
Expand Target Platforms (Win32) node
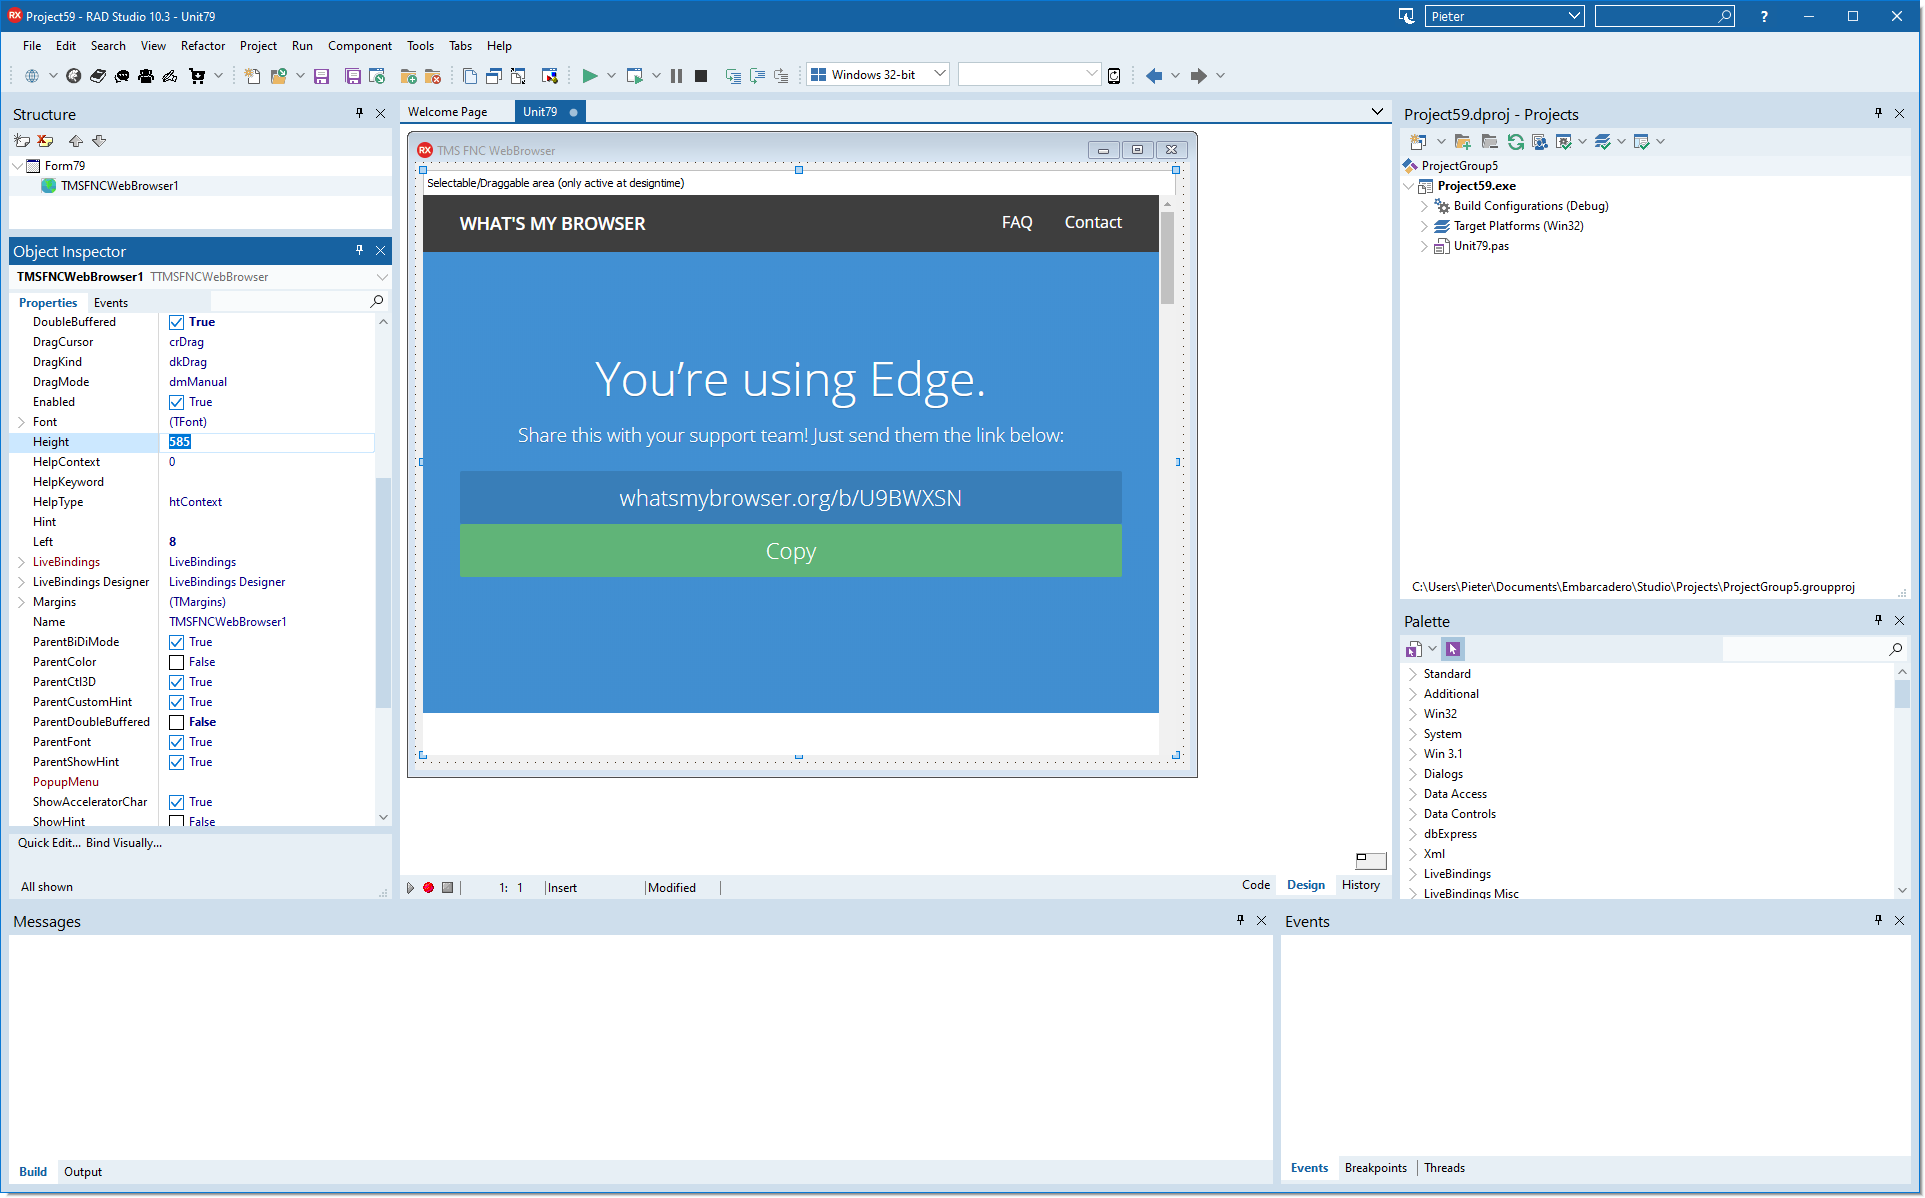click(x=1424, y=226)
